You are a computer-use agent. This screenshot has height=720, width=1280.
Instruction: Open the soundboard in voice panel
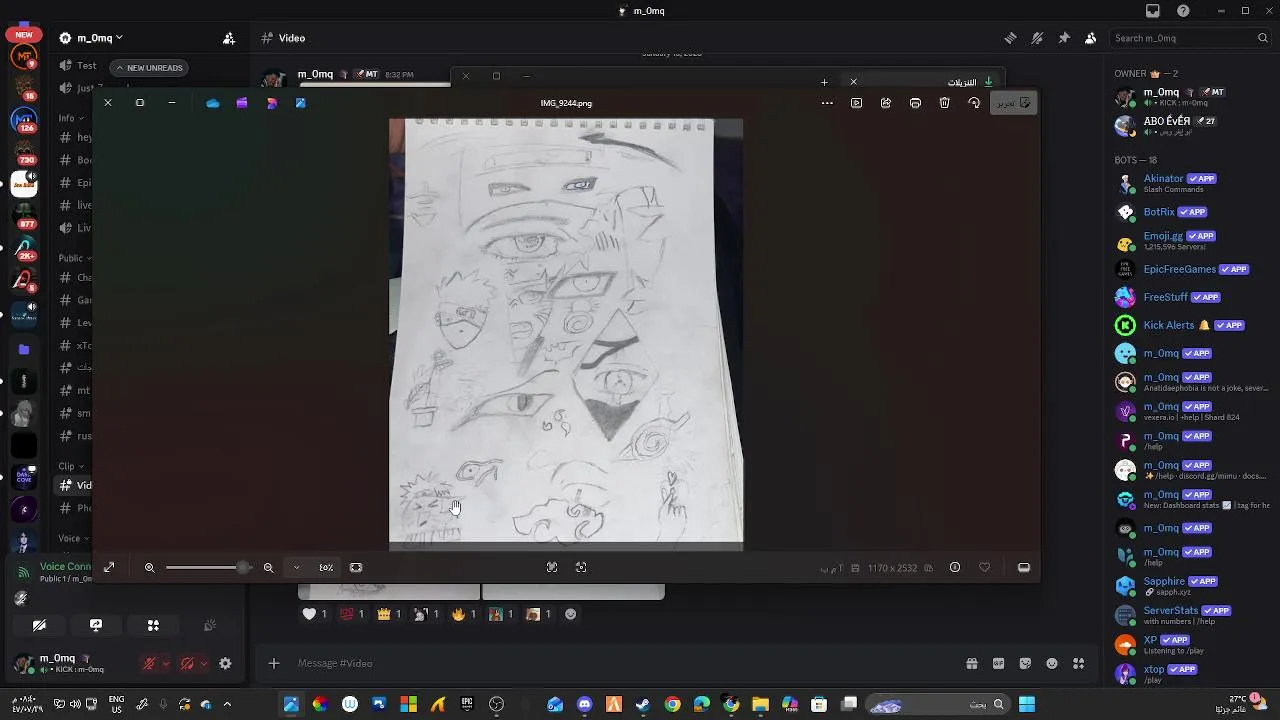210,625
